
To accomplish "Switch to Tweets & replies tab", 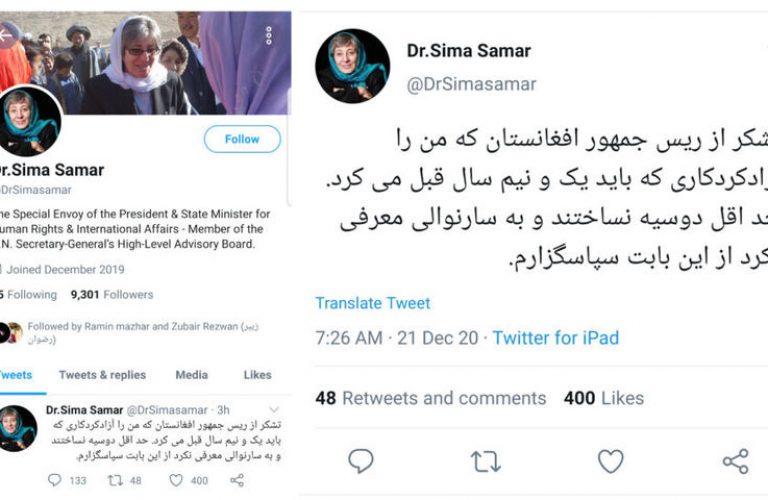I will click(x=102, y=375).
